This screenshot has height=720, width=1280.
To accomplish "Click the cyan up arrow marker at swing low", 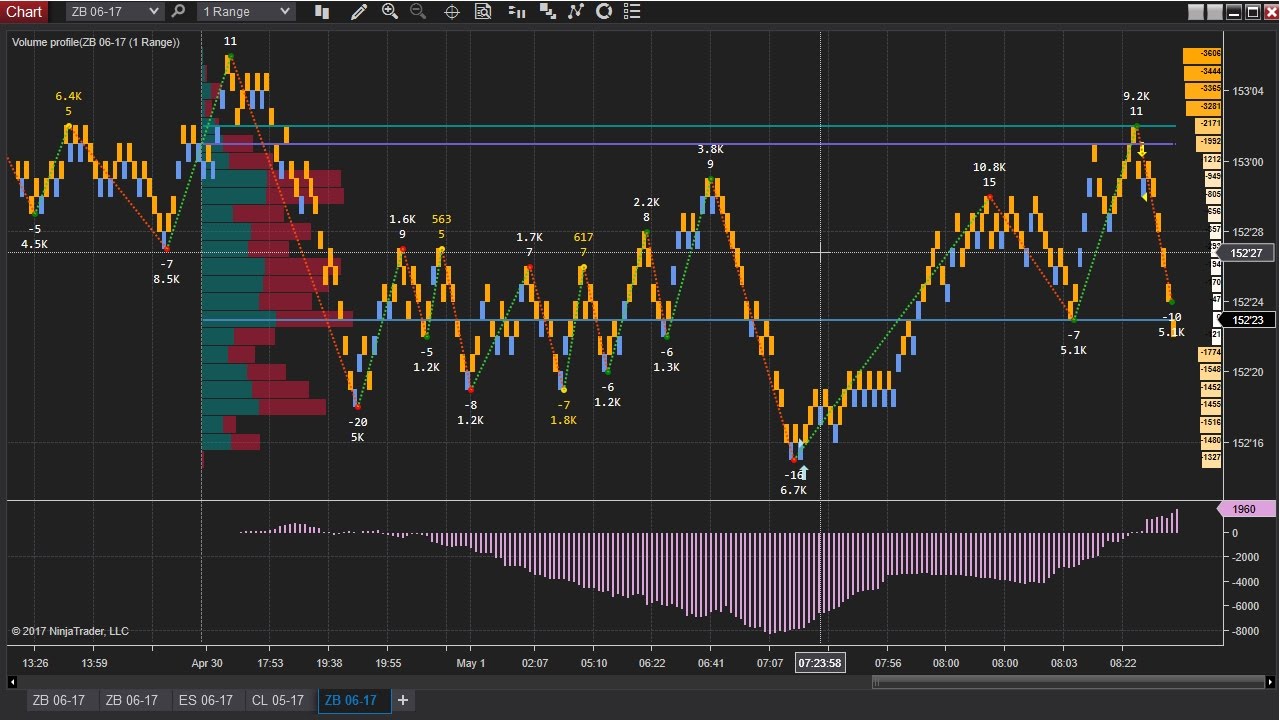I will (x=802, y=472).
